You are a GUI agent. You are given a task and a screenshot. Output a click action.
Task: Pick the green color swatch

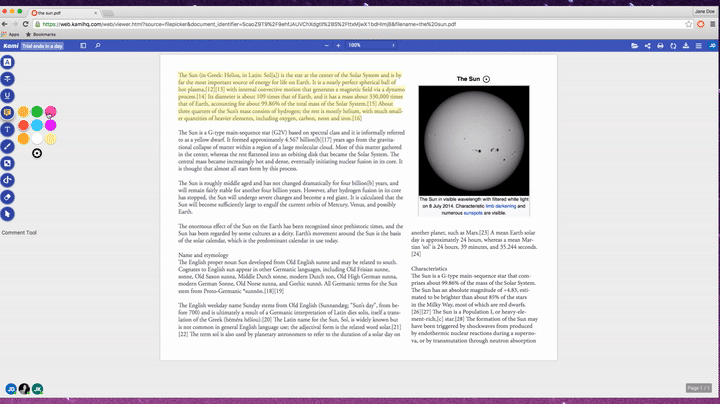(37, 112)
